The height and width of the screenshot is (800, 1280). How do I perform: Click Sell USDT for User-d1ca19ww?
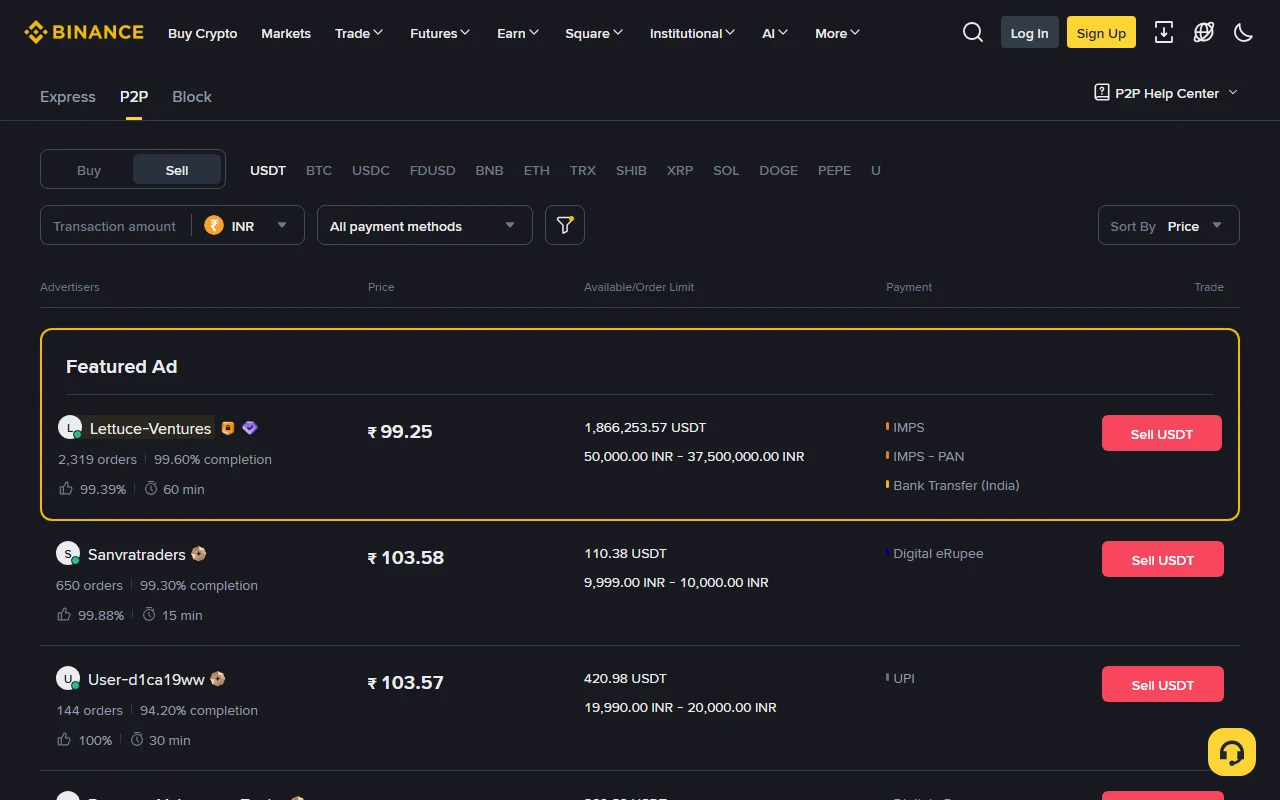(x=1163, y=684)
